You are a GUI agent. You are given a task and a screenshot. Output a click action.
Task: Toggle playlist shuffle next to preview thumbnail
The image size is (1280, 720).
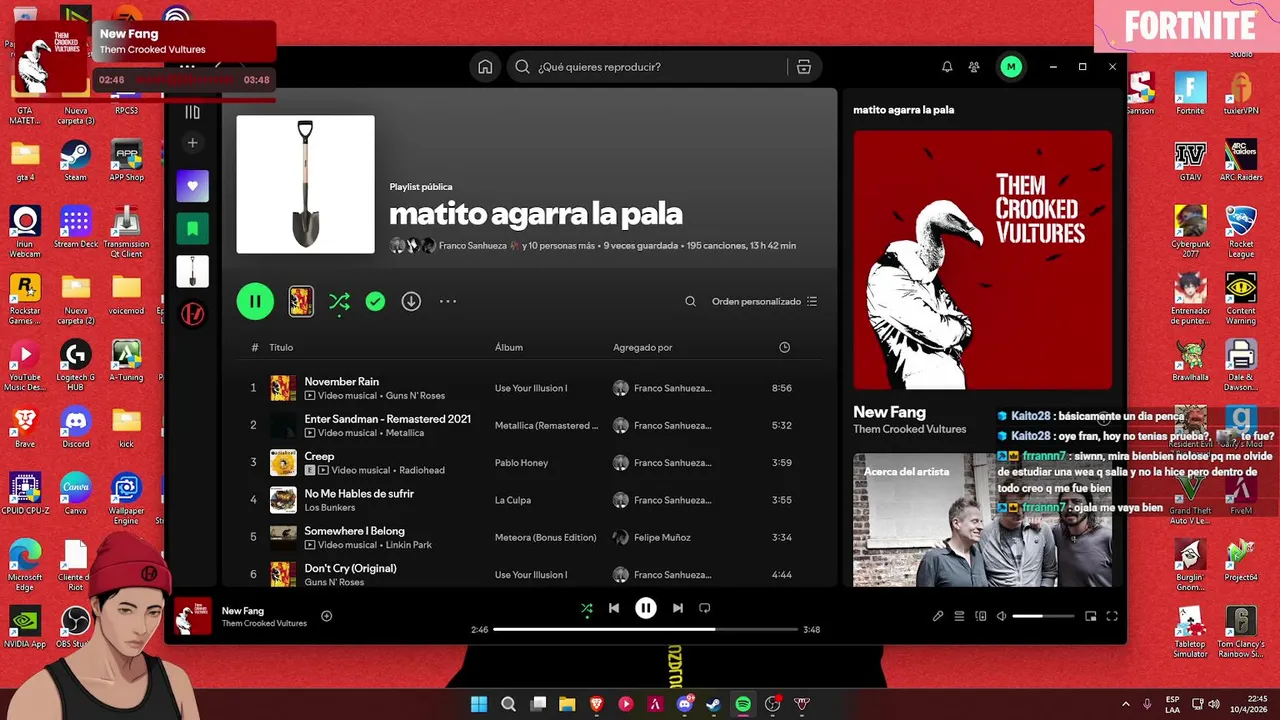[339, 301]
